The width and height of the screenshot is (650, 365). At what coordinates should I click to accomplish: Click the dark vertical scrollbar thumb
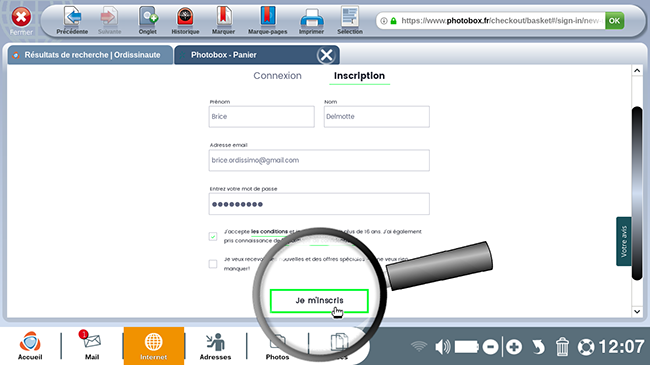637,193
